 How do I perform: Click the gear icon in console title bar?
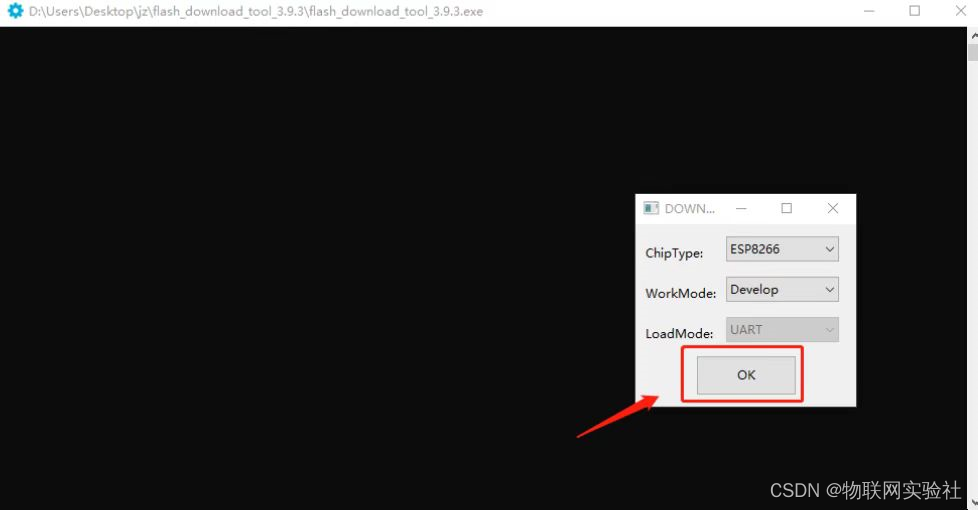15,11
